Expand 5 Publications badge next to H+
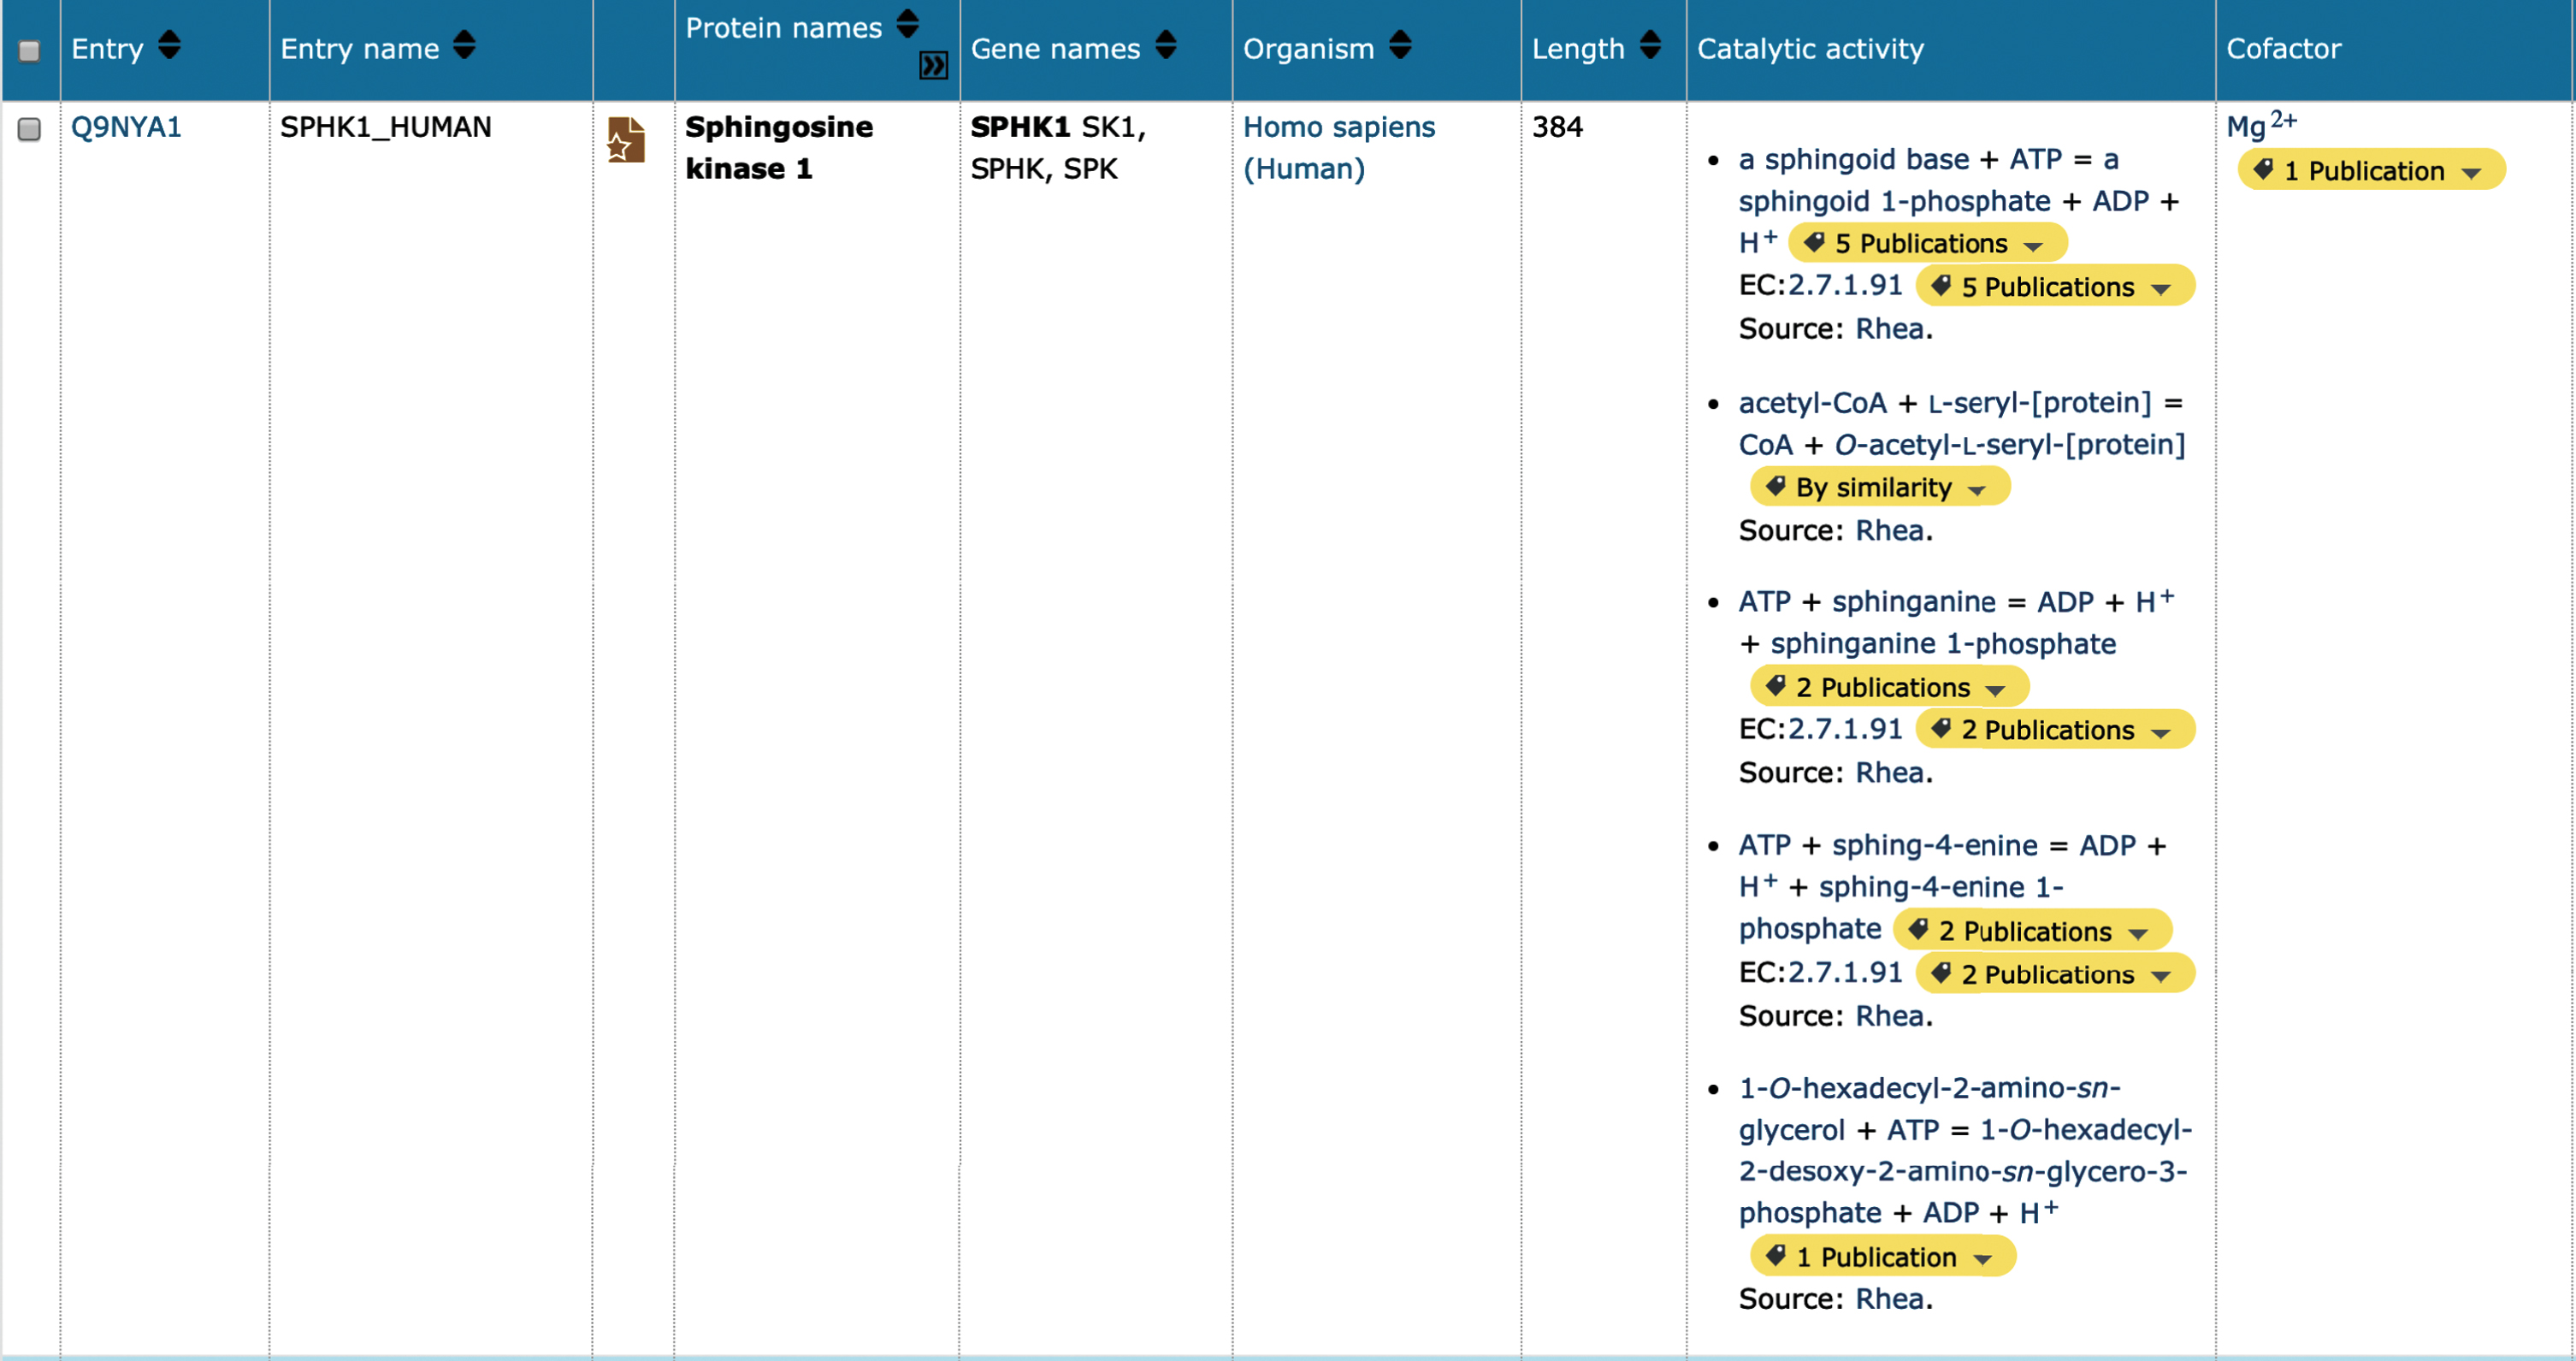 [1927, 244]
